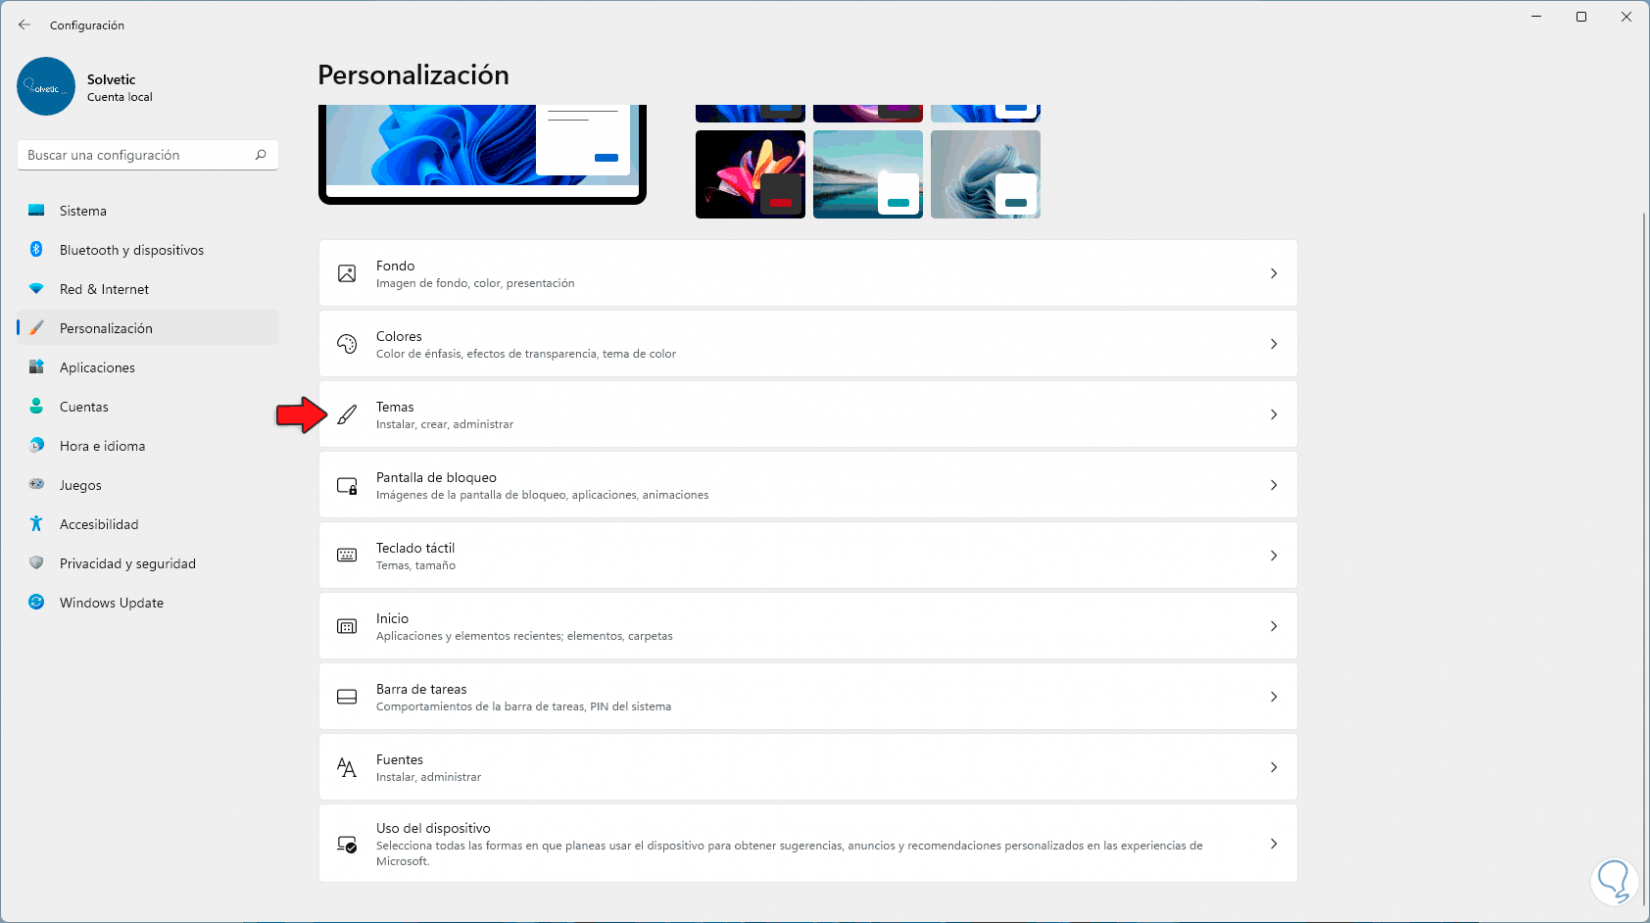This screenshot has width=1650, height=923.
Task: Click the Juegos label in sidebar
Action: point(80,485)
